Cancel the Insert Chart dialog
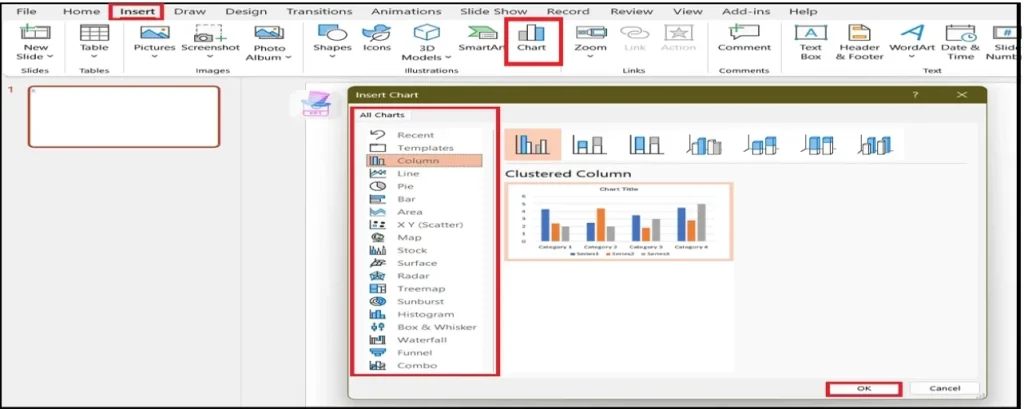 pos(944,388)
